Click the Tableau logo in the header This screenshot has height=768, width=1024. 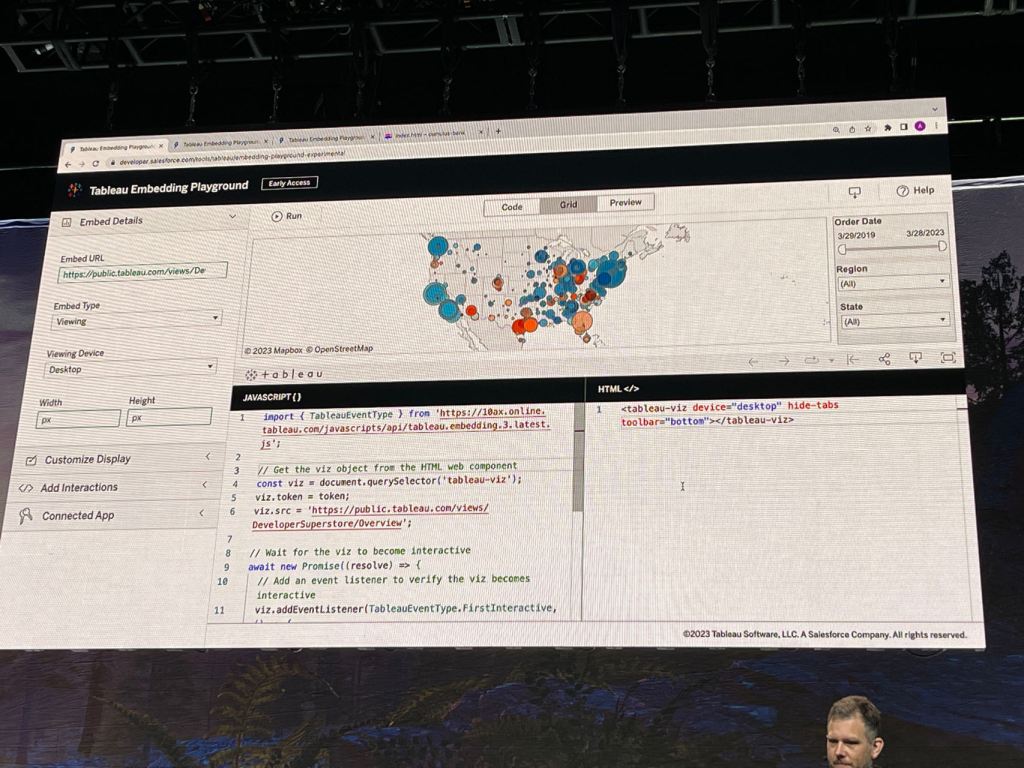75,189
